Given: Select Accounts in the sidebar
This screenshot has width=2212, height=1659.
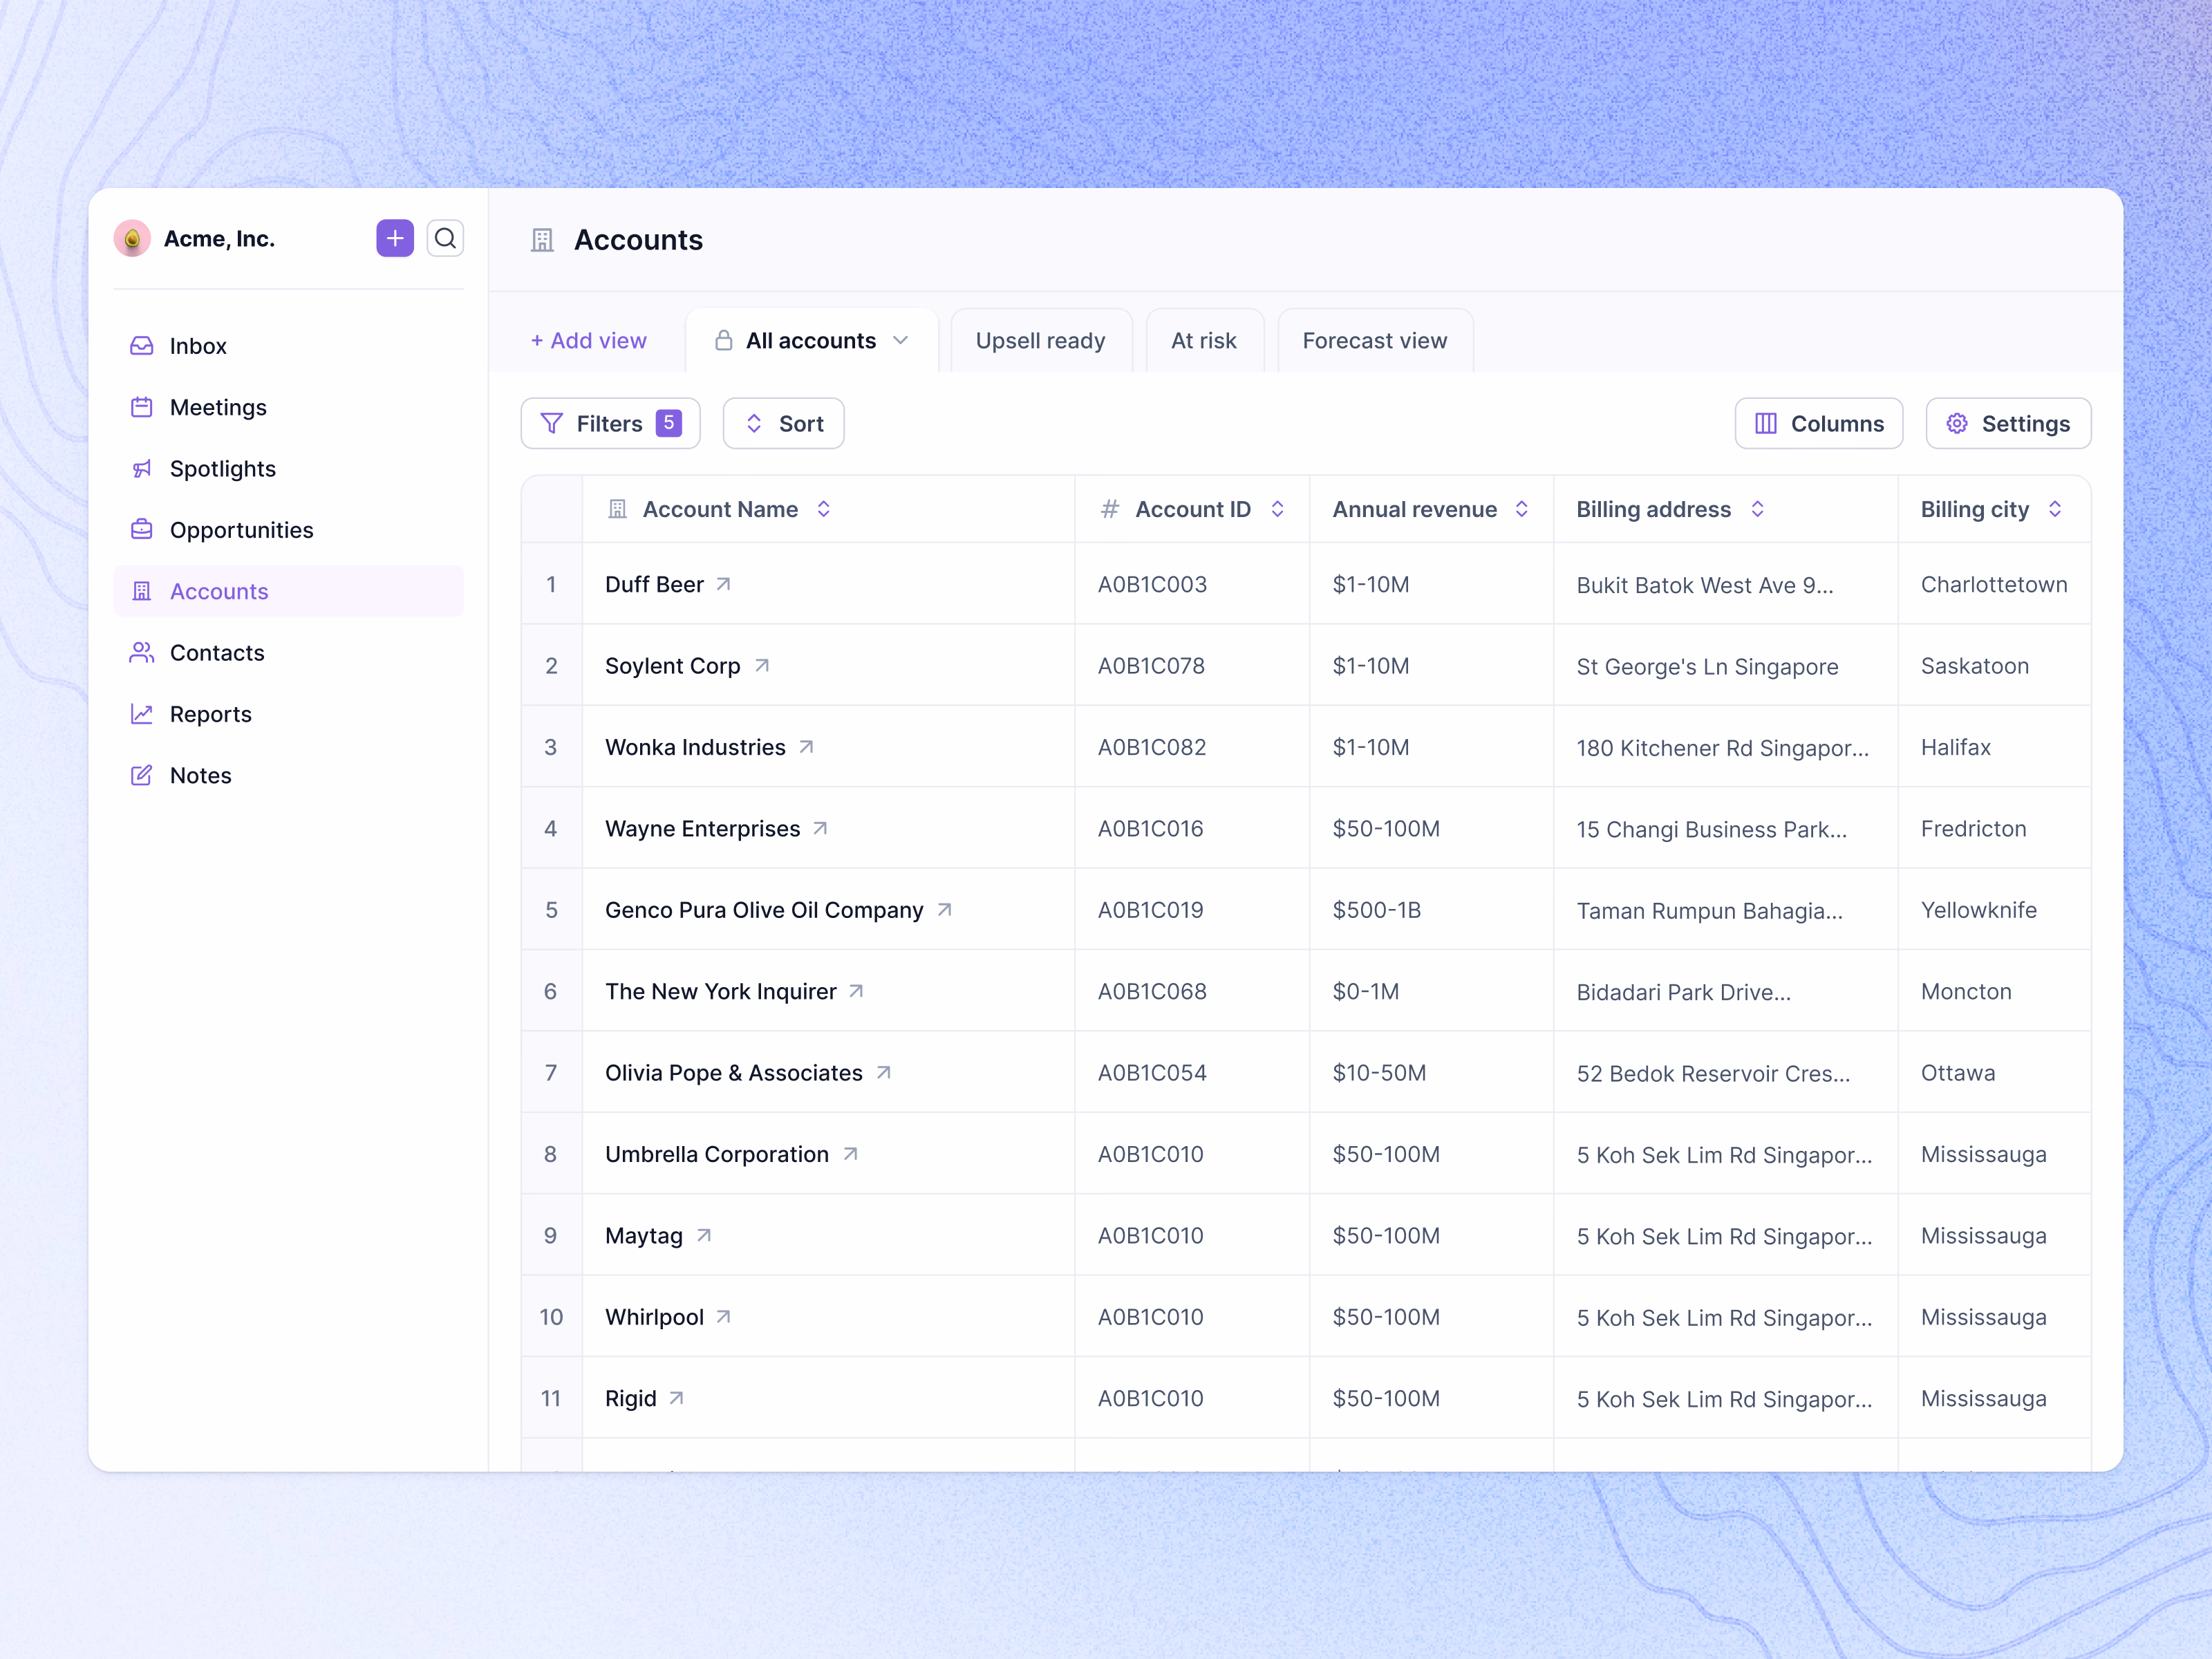Looking at the screenshot, I should (x=288, y=591).
